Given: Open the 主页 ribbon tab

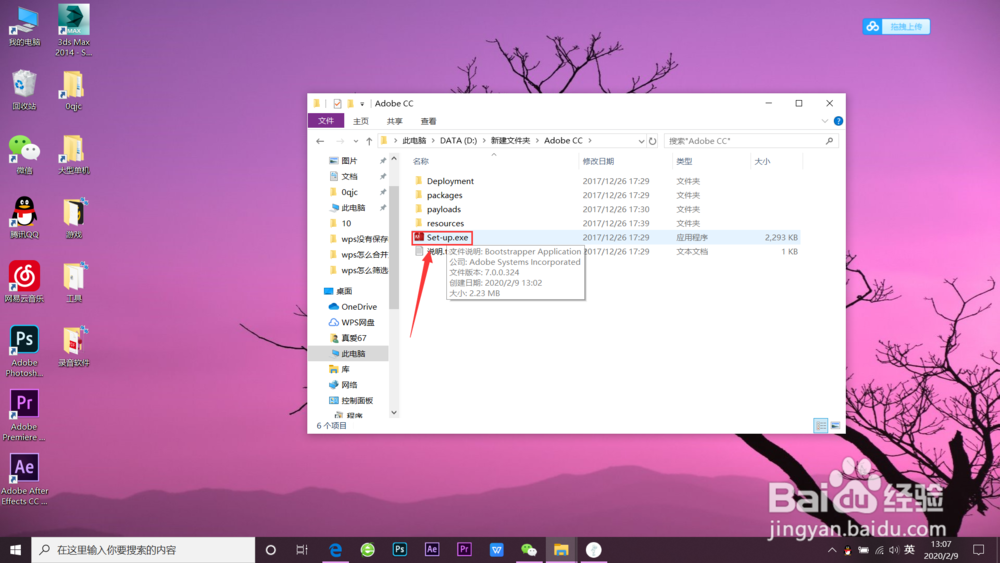Looking at the screenshot, I should 361,121.
